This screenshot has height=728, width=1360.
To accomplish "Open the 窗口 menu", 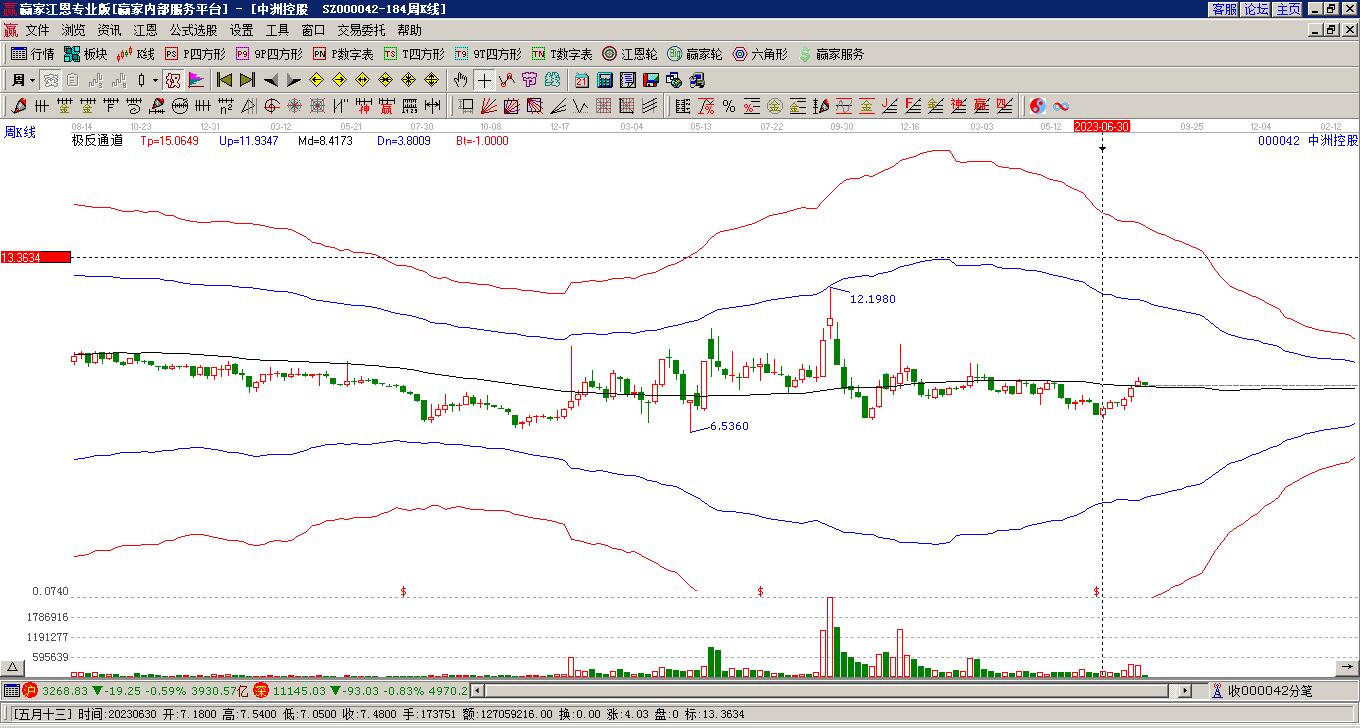I will (x=313, y=30).
